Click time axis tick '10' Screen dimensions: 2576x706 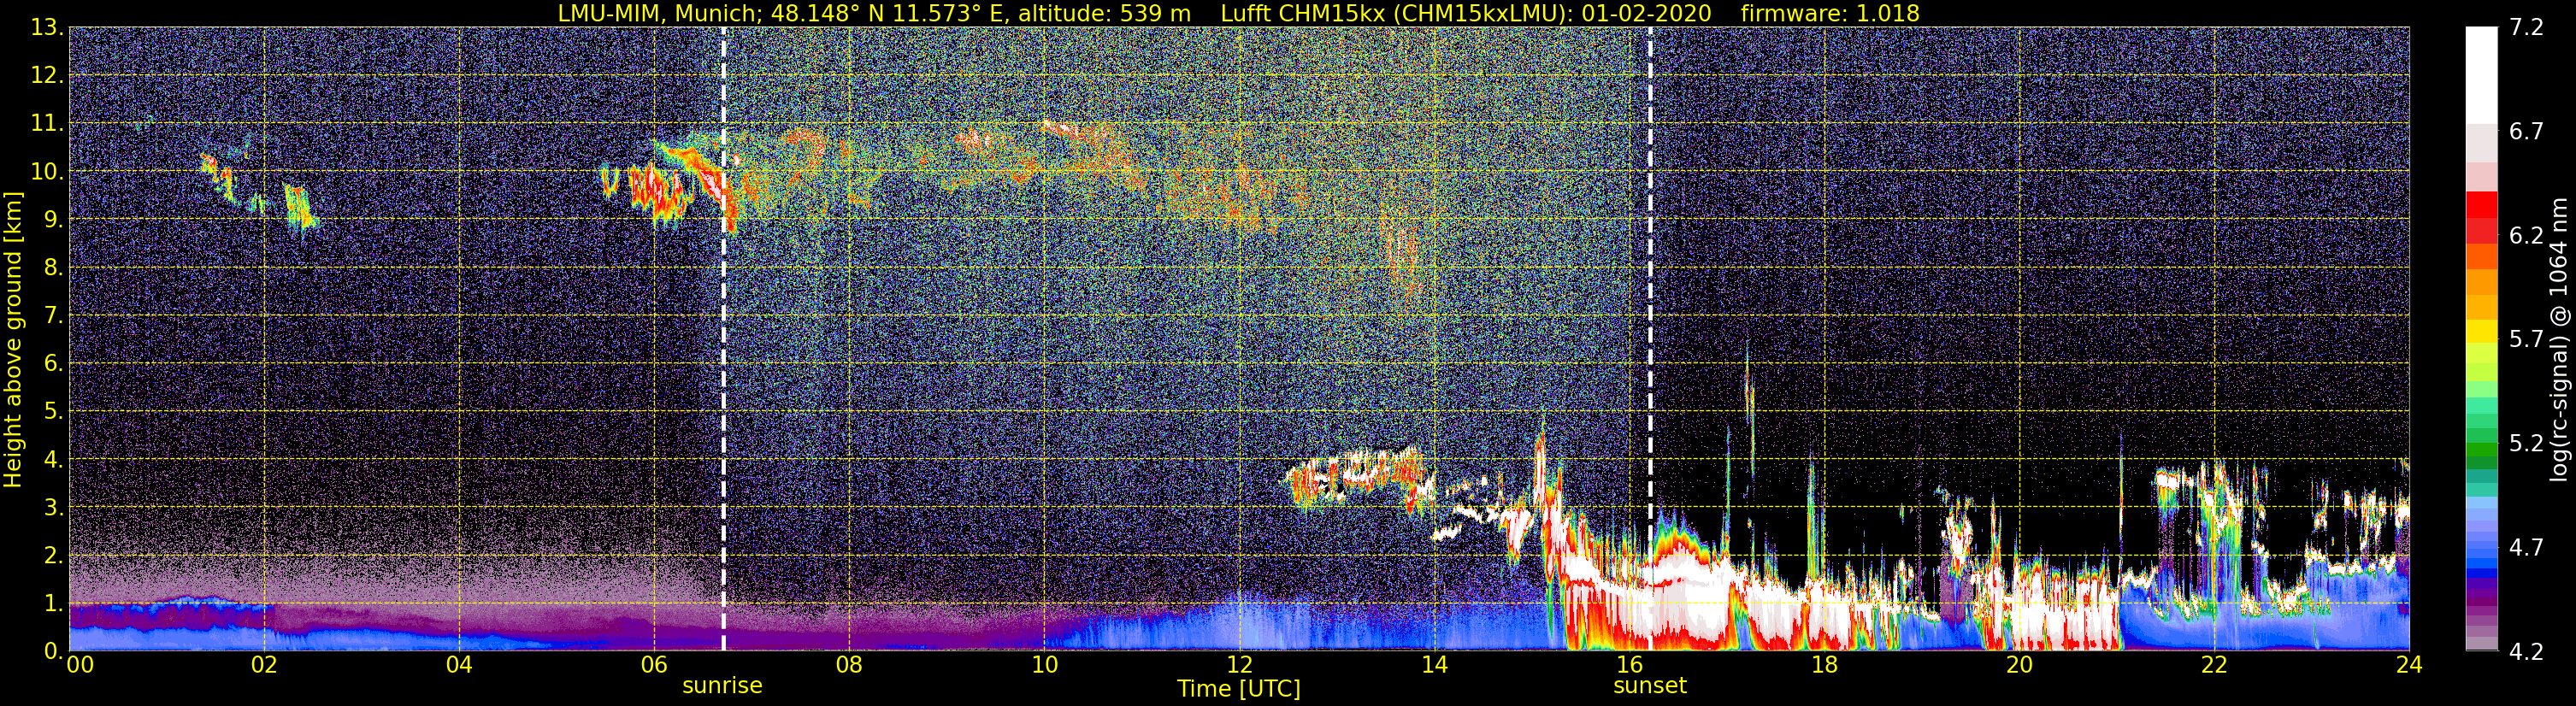click(1044, 665)
